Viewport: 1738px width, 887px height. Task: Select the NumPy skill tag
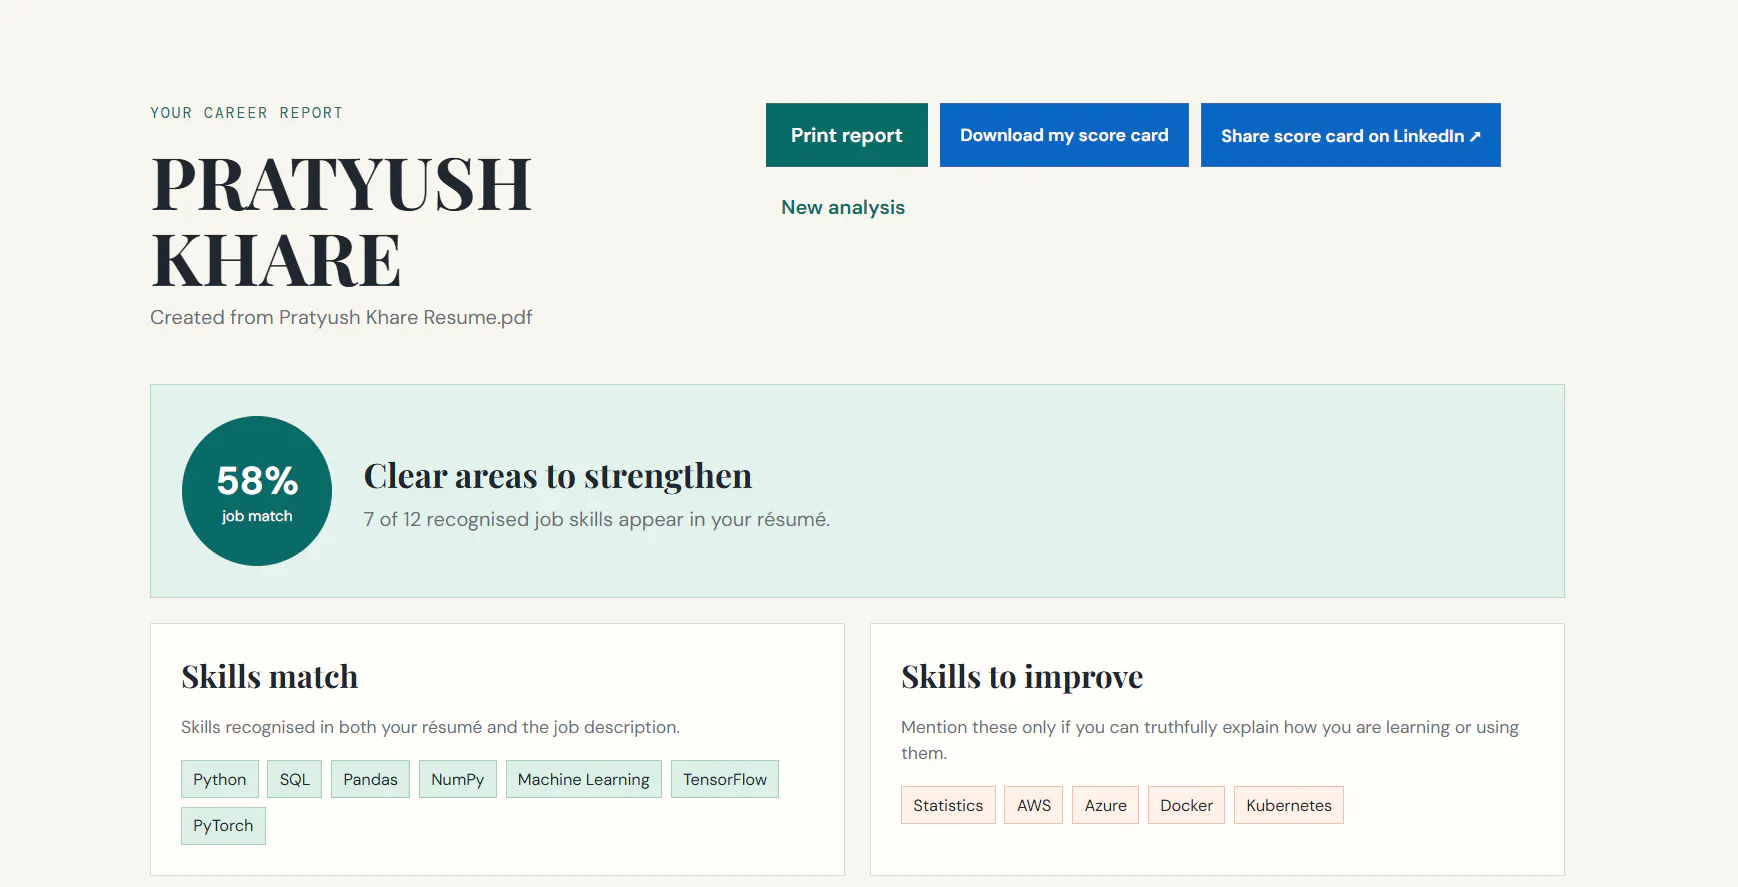pyautogui.click(x=457, y=779)
